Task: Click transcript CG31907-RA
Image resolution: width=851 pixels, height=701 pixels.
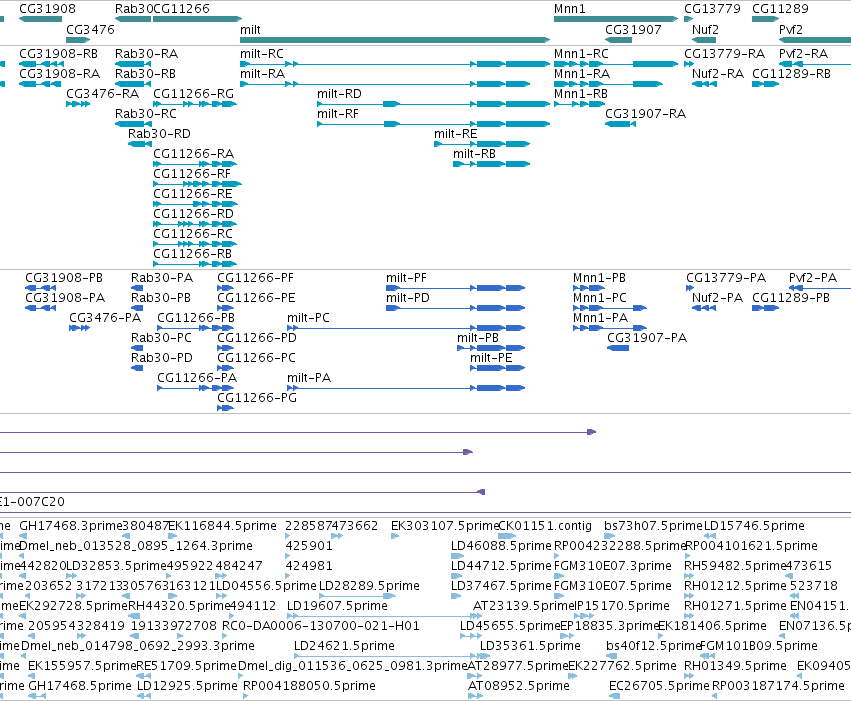Action: point(620,124)
